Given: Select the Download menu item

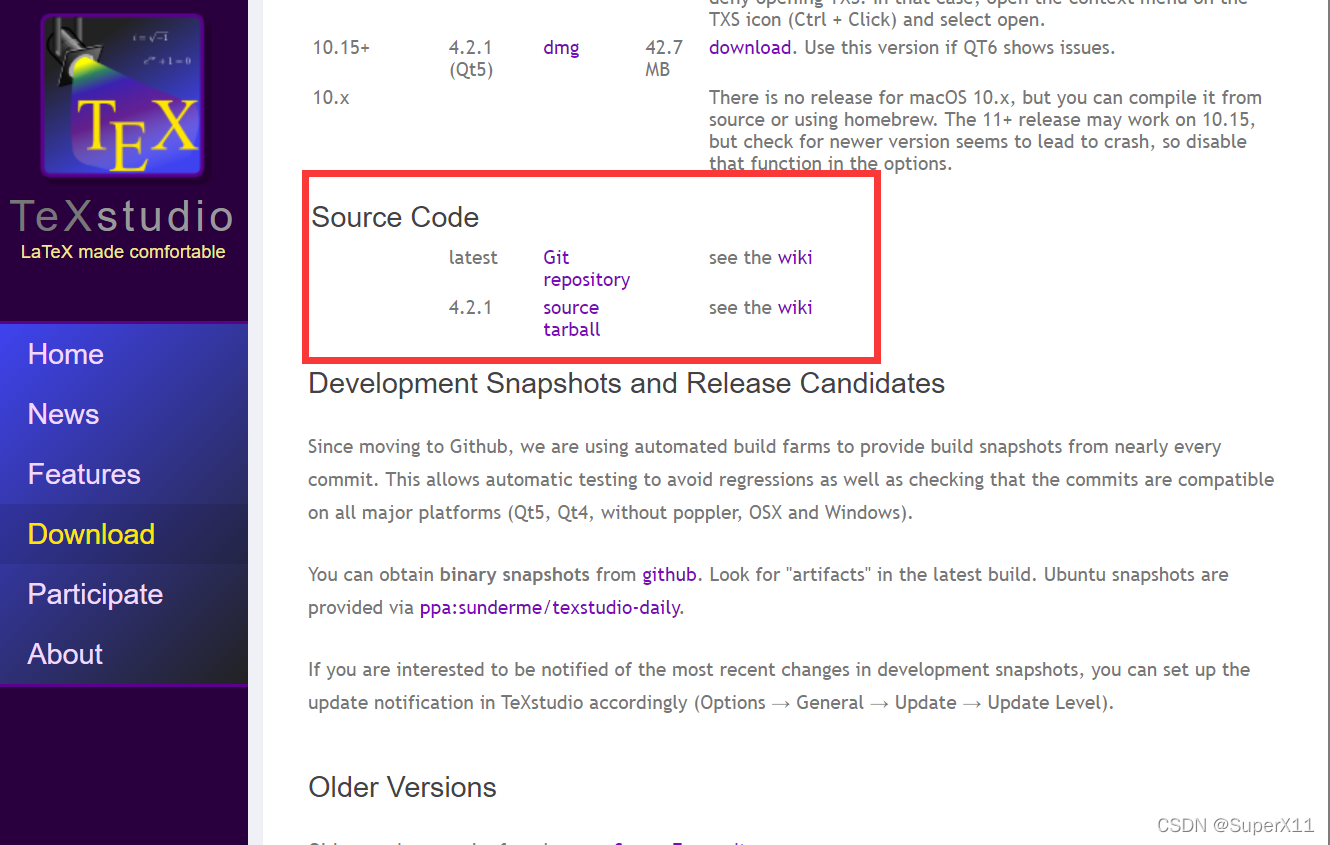Looking at the screenshot, I should pos(91,534).
